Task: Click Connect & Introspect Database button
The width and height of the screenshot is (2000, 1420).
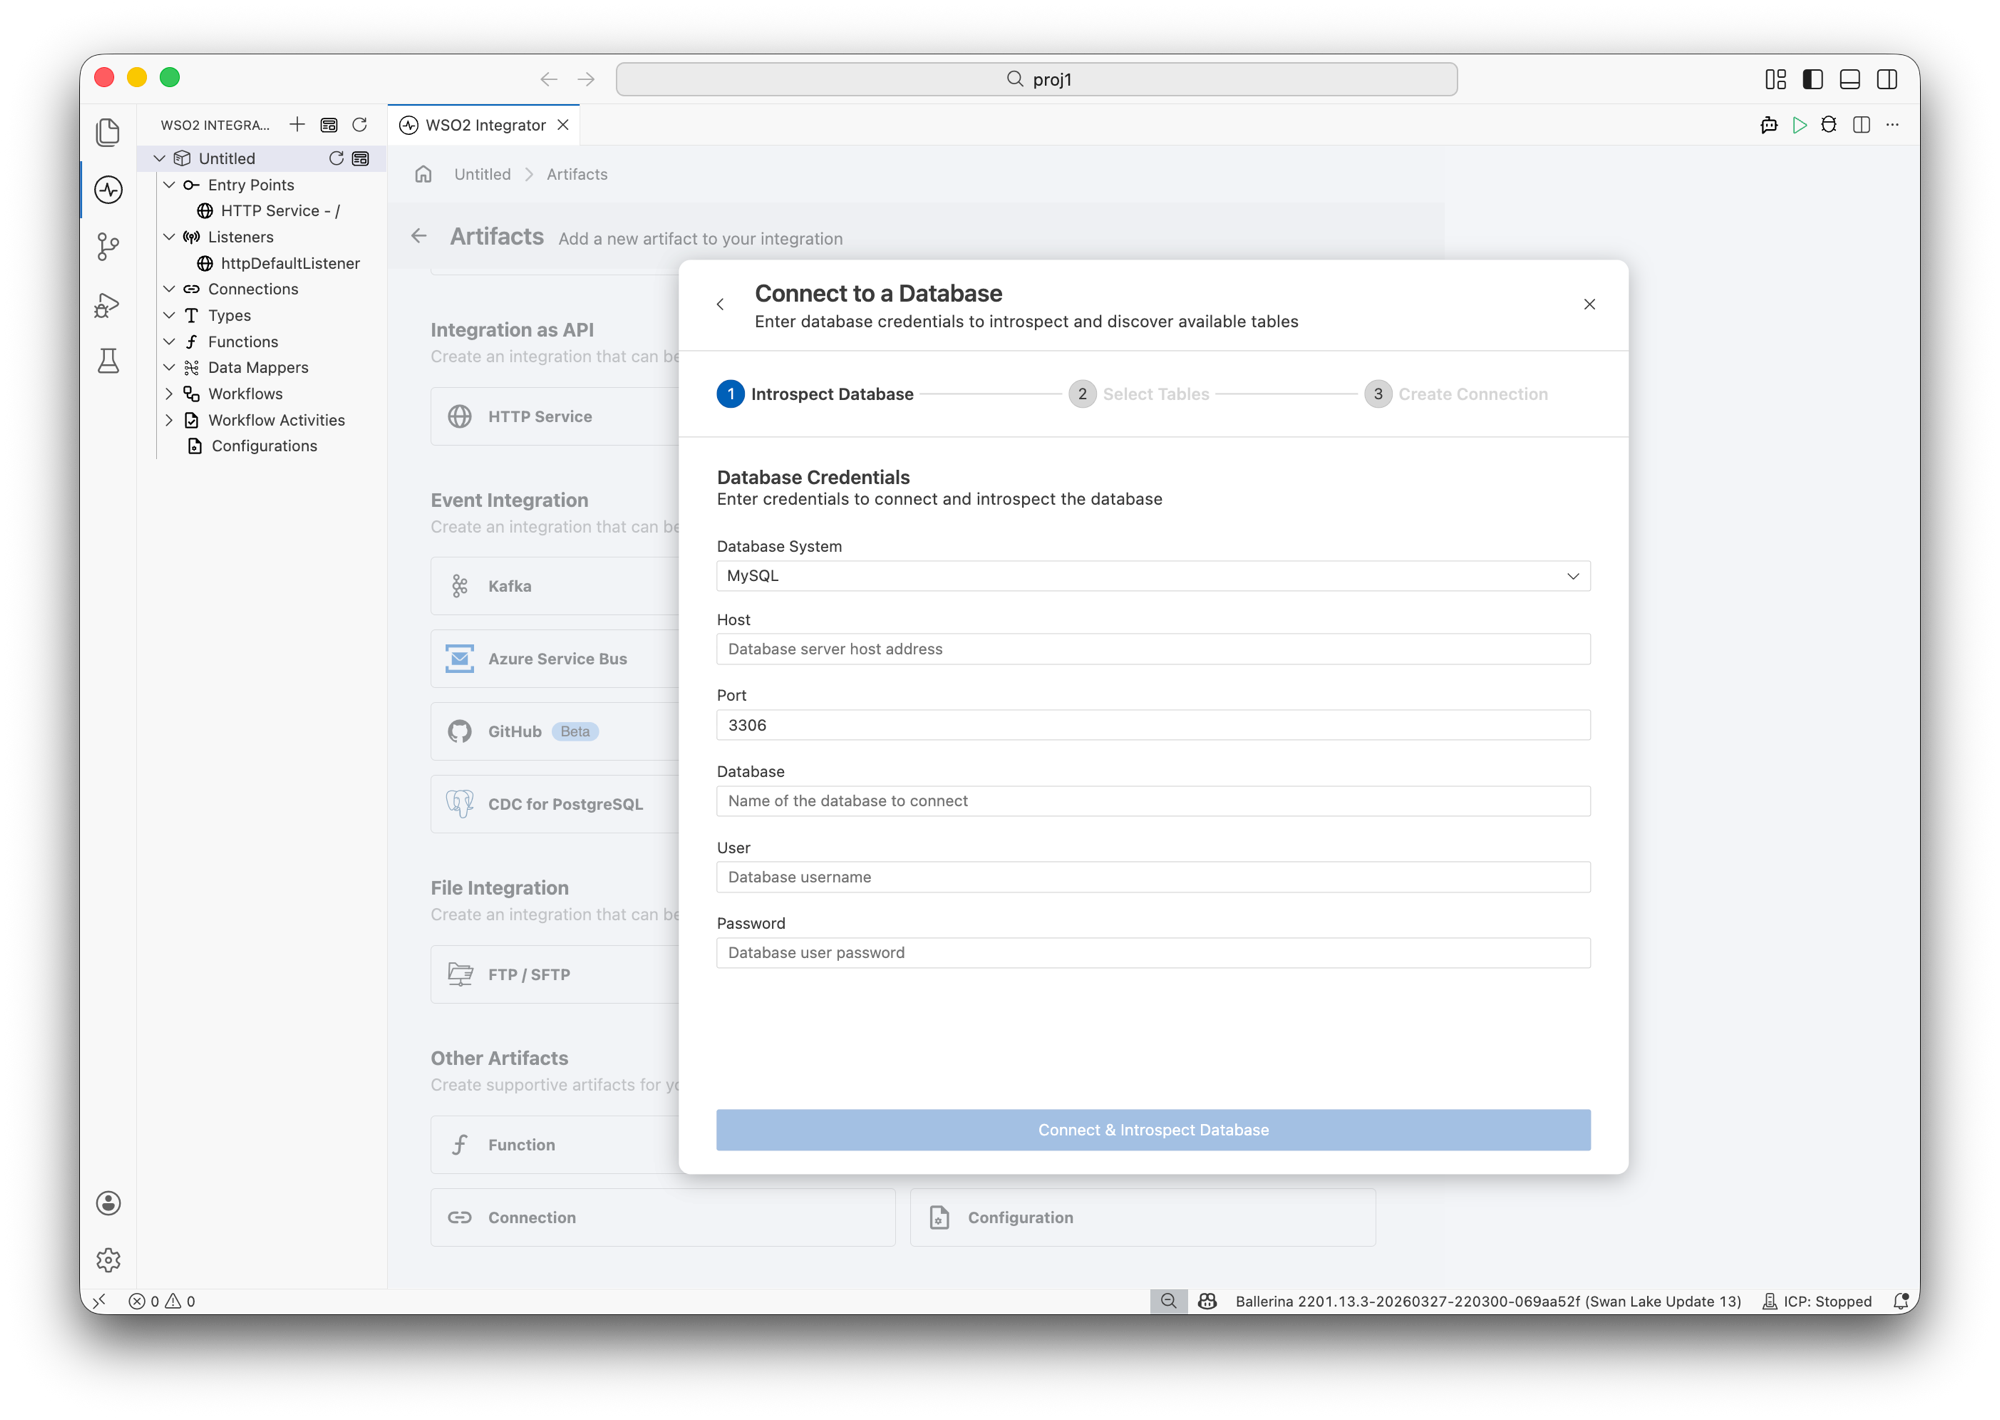Action: 1153,1130
